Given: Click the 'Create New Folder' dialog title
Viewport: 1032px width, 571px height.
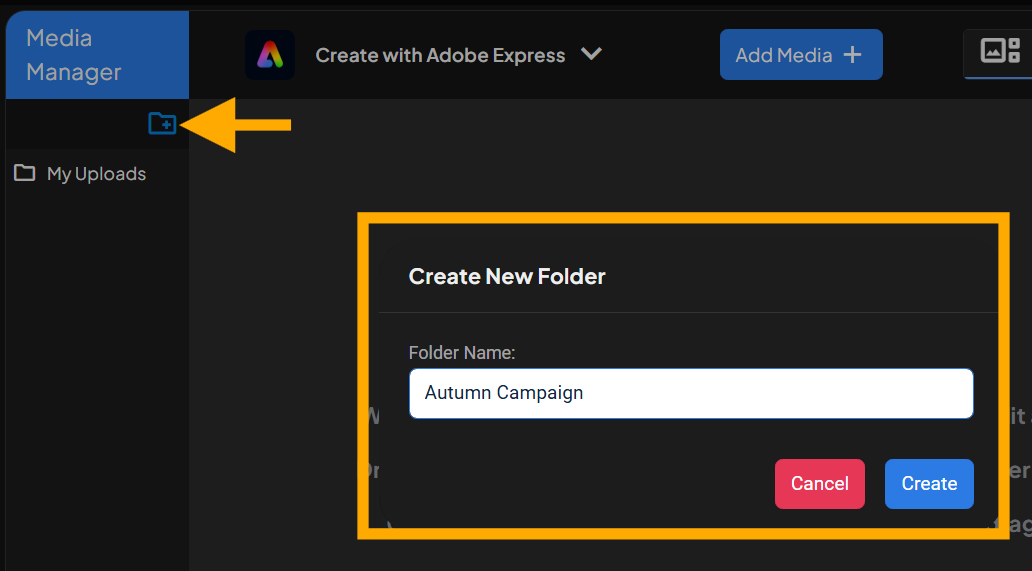Looking at the screenshot, I should click(507, 276).
